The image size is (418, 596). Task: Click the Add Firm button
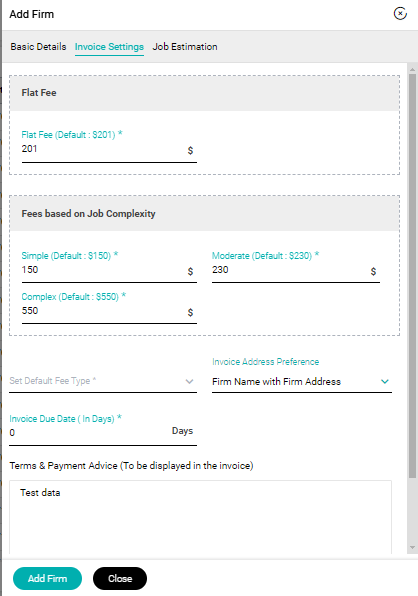(48, 579)
